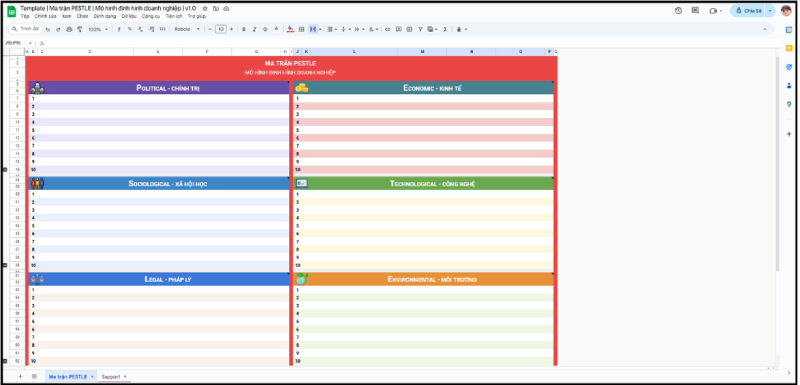800x385 pixels.
Task: Create a filter with funnel icon
Action: point(420,30)
